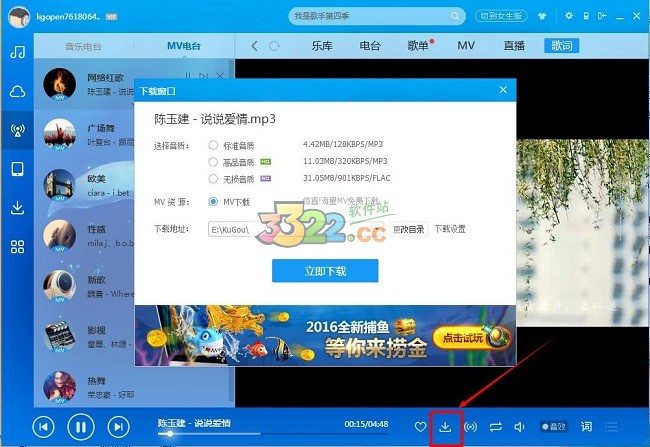This screenshot has width=650, height=447.
Task: Open the download manager icon in left sidebar
Action: 17,207
